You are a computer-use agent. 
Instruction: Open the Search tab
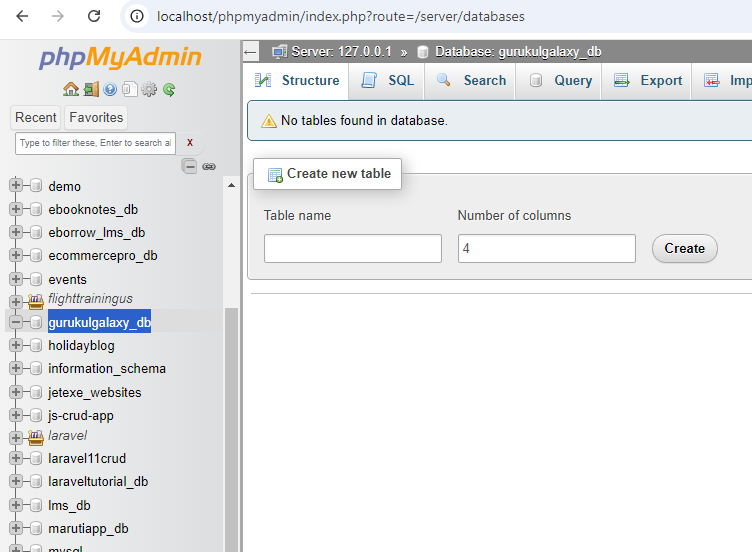tap(470, 81)
